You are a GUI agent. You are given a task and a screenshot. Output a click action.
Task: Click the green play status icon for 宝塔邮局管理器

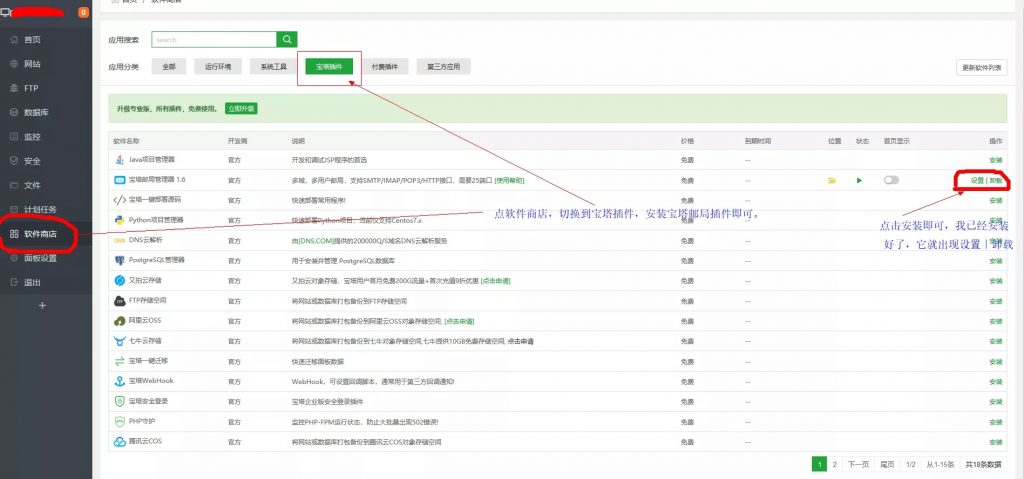click(858, 180)
